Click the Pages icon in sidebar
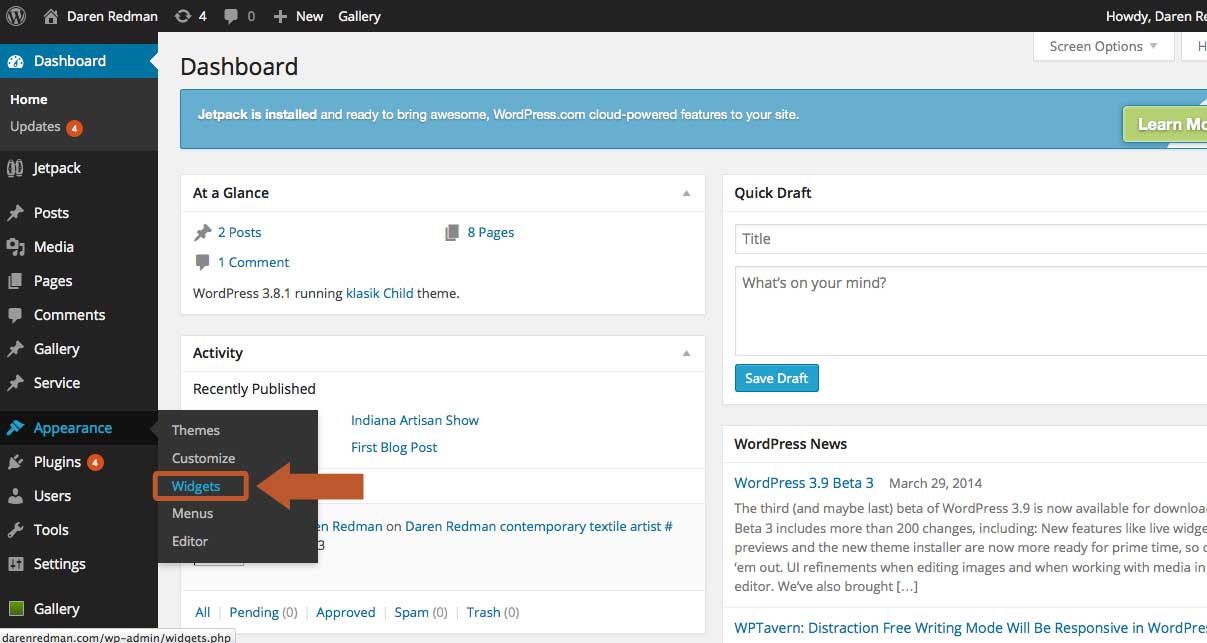 [15, 281]
